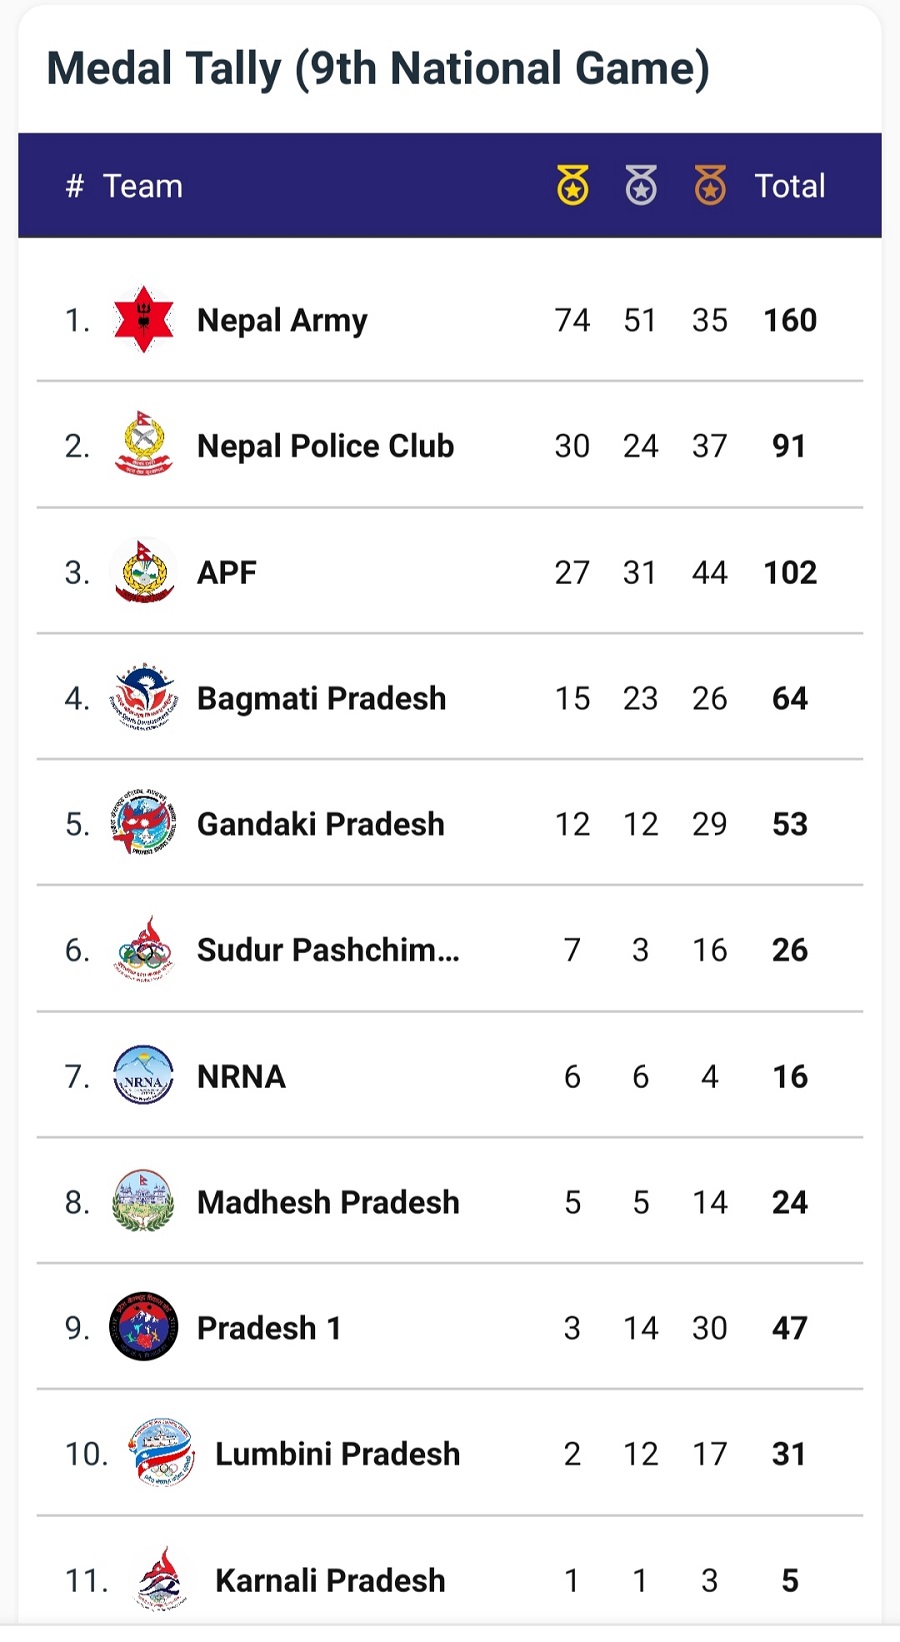Click the Nepal Police Club emblem
This screenshot has width=900, height=1642.
(144, 445)
